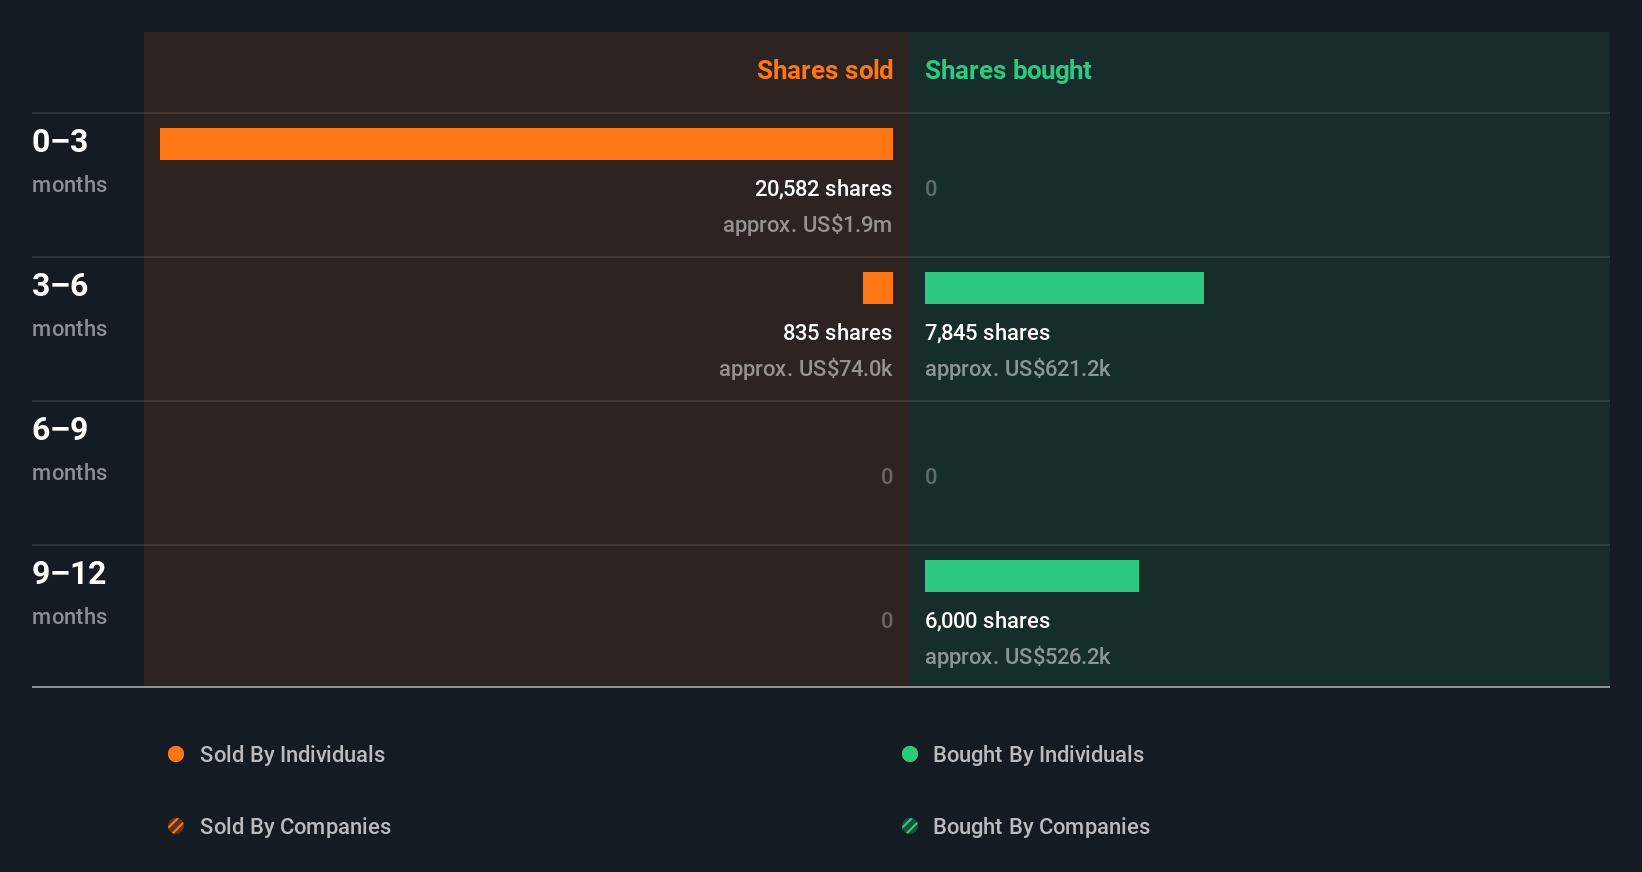This screenshot has width=1642, height=872.
Task: Click the 6,000 shares value
Action: (987, 620)
